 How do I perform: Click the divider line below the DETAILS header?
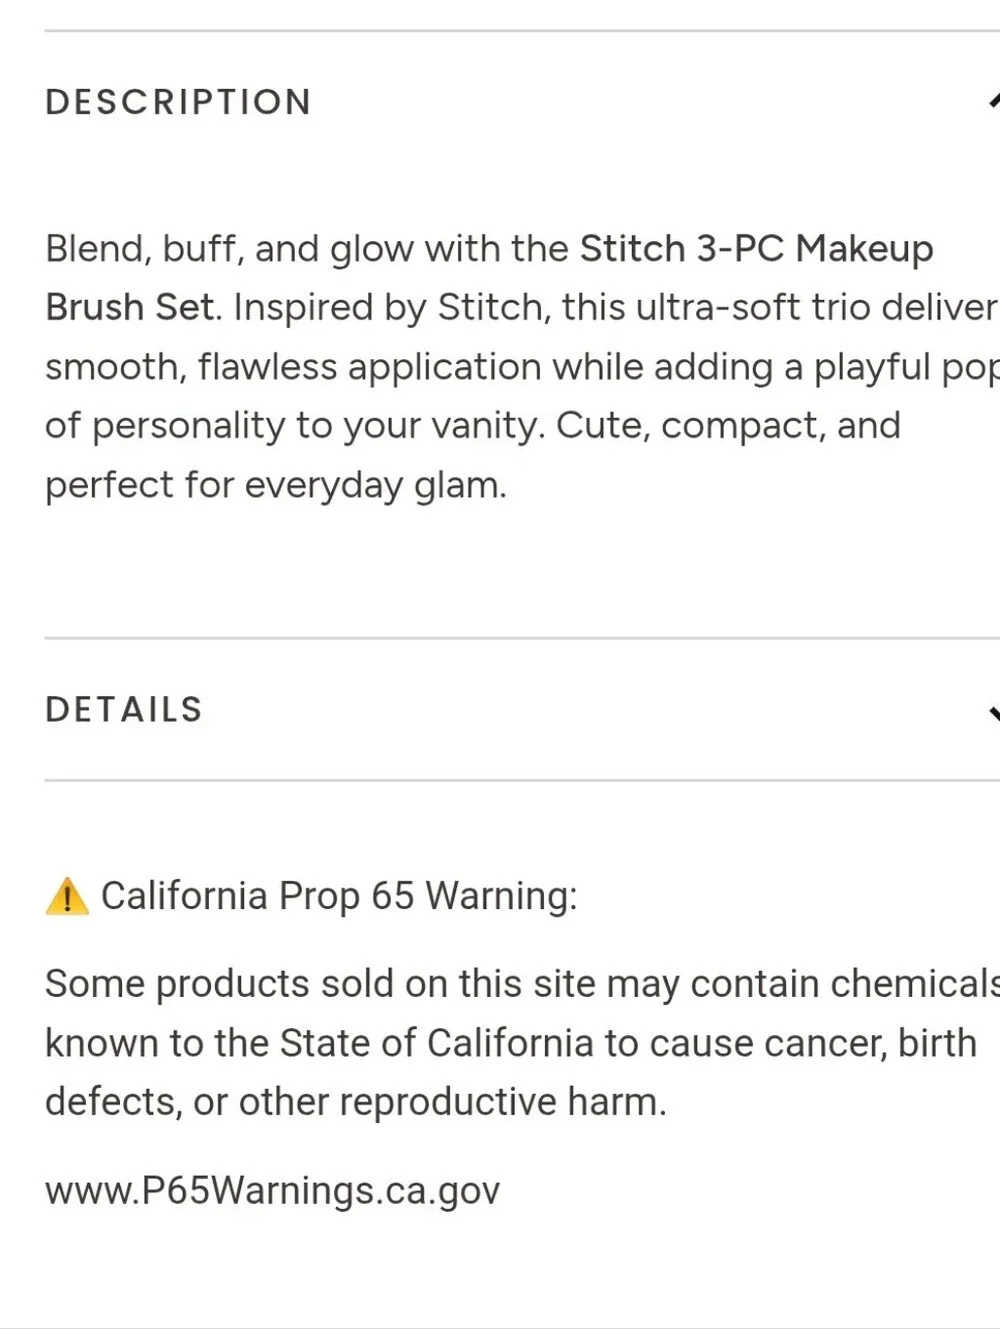pyautogui.click(x=522, y=780)
